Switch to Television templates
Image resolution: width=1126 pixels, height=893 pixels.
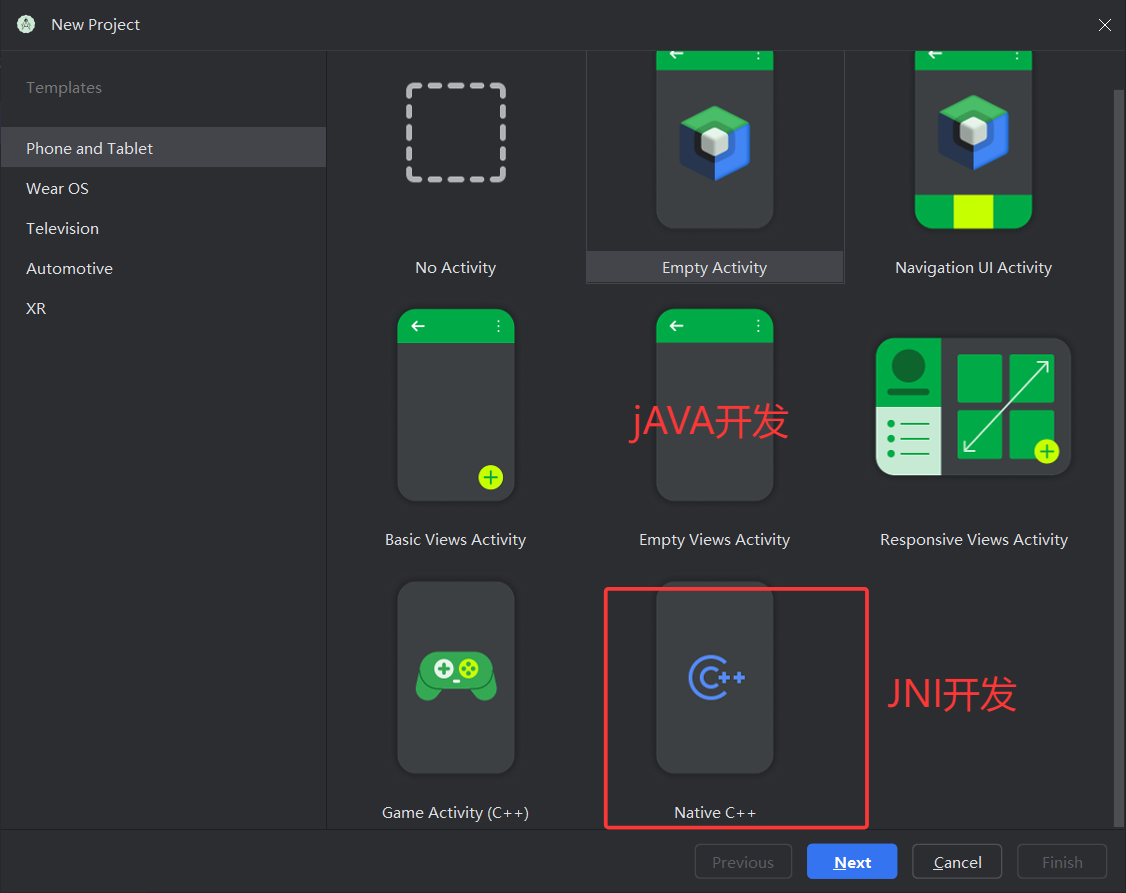tap(62, 228)
